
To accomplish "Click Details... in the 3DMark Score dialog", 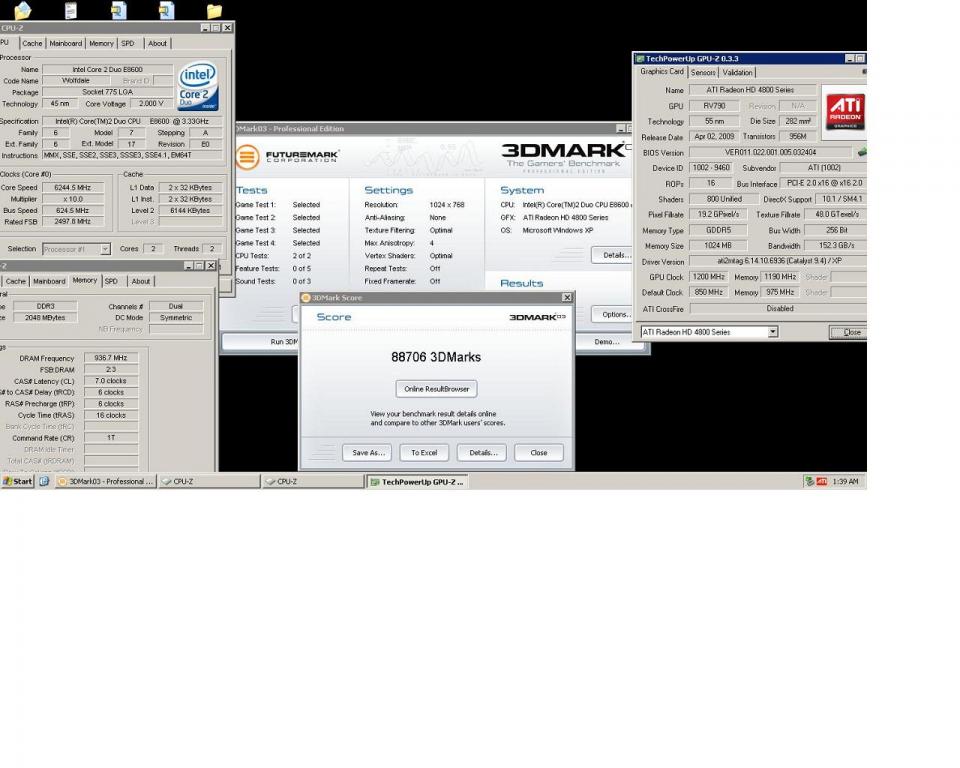I will click(x=482, y=453).
